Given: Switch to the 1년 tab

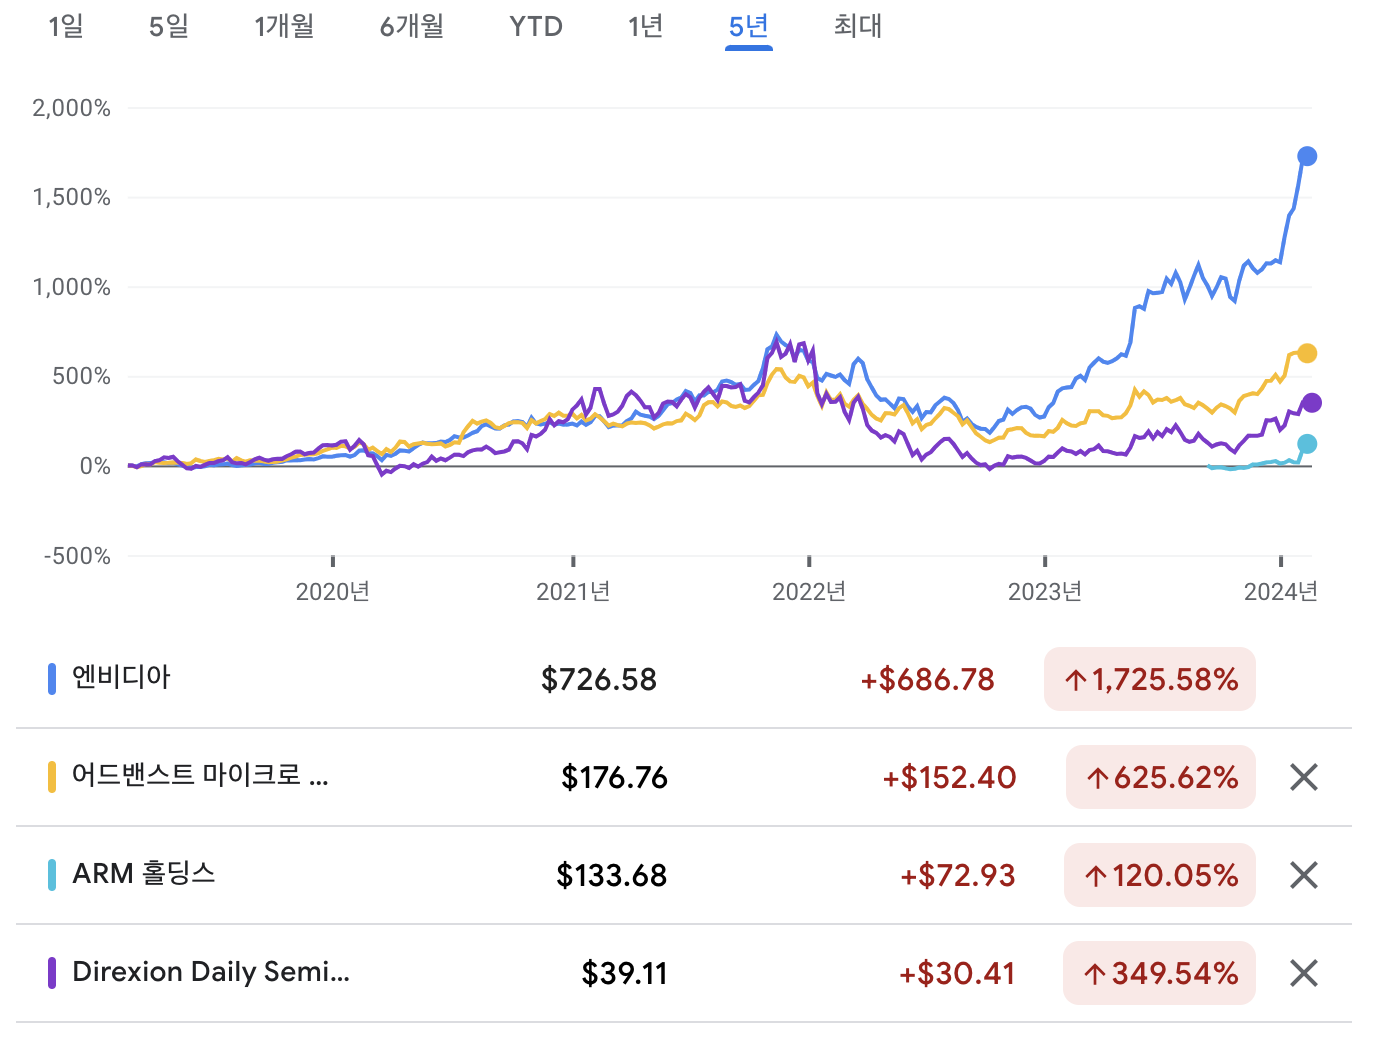Looking at the screenshot, I should [646, 26].
